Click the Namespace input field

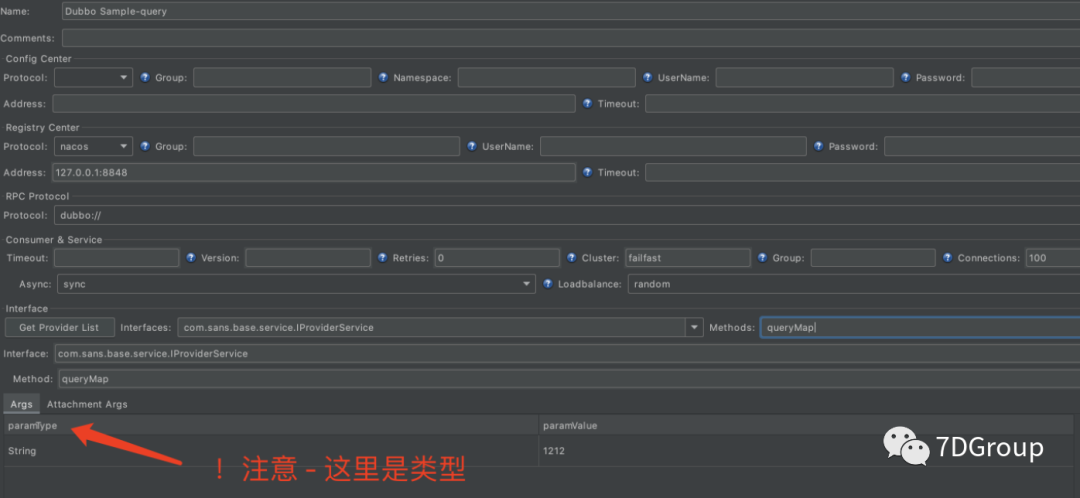[x=546, y=78]
